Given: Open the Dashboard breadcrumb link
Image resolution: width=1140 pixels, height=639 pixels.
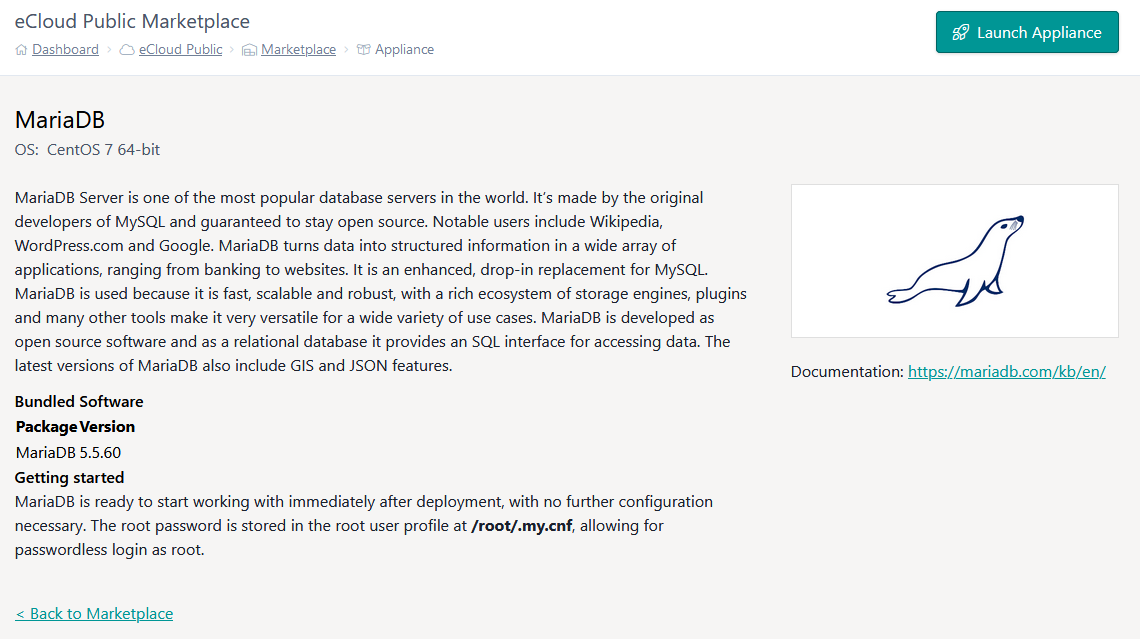Looking at the screenshot, I should (x=65, y=50).
